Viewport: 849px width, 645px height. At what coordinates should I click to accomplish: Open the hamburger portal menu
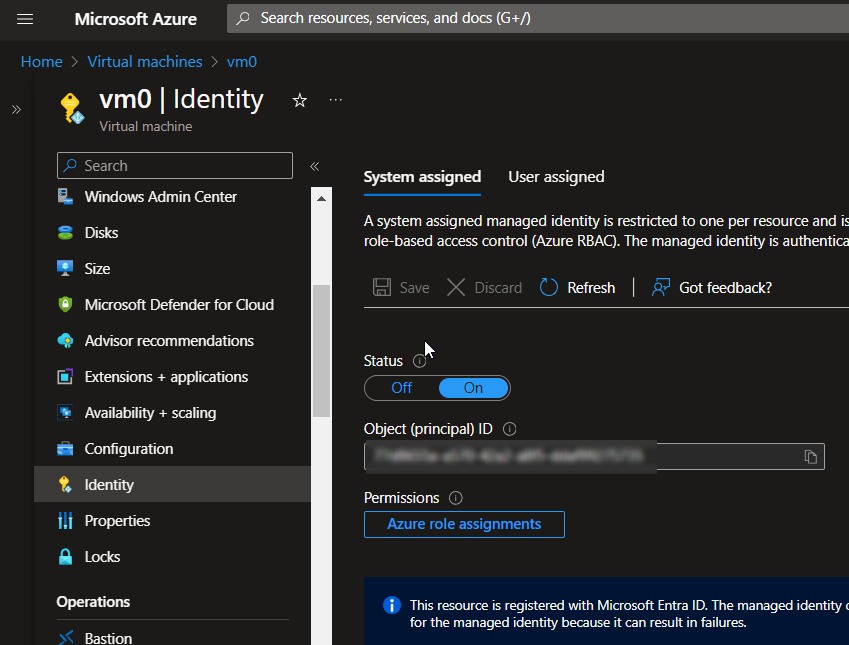(x=25, y=19)
